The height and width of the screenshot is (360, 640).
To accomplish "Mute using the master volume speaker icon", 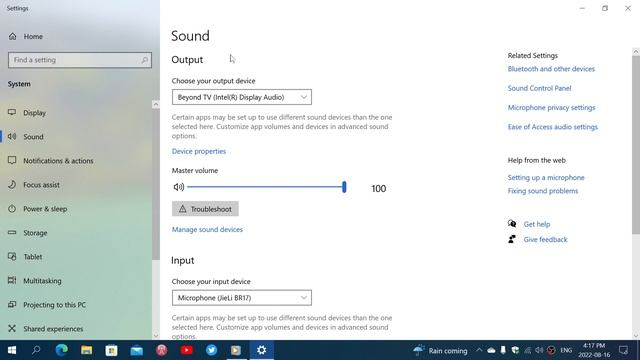I will click(179, 187).
